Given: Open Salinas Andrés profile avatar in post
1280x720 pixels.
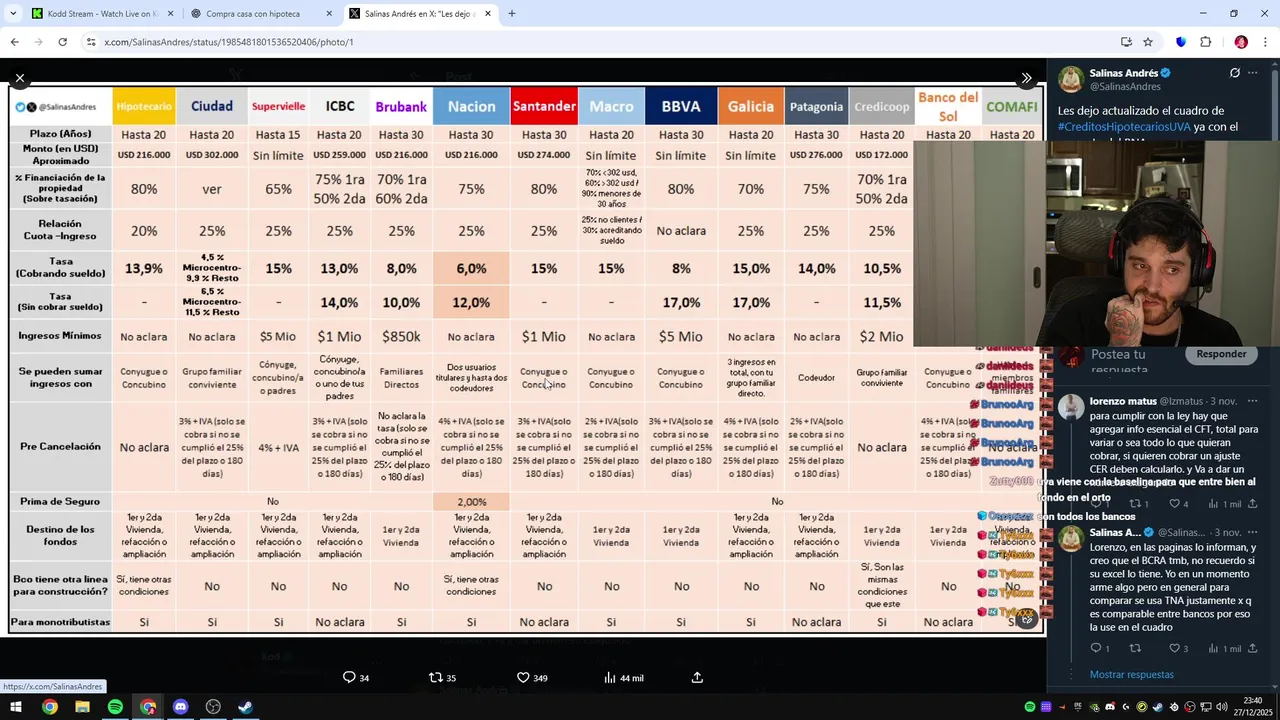Looking at the screenshot, I should pyautogui.click(x=1071, y=79).
